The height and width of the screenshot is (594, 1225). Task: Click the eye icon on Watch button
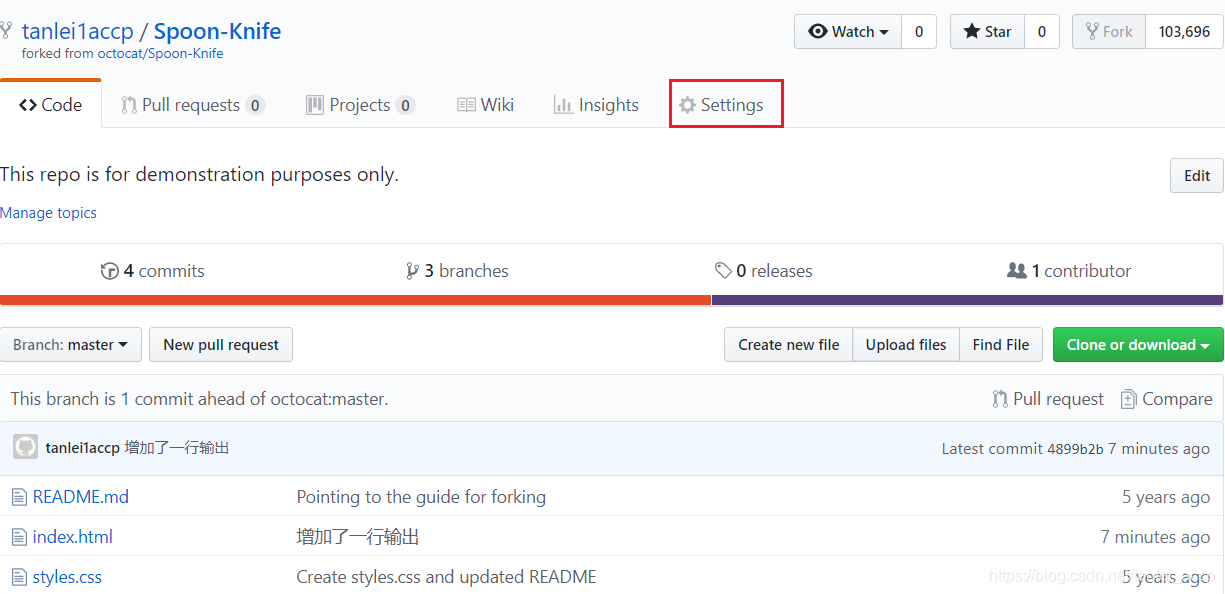(x=818, y=32)
